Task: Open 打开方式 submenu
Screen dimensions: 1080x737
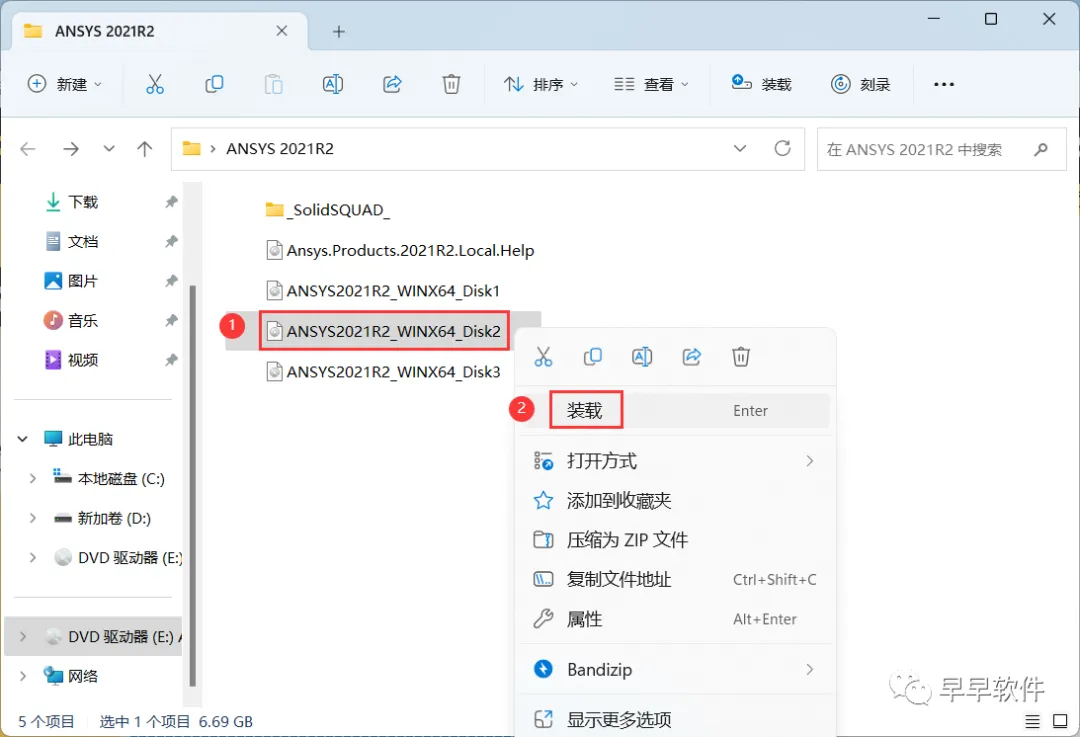Action: tap(674, 461)
